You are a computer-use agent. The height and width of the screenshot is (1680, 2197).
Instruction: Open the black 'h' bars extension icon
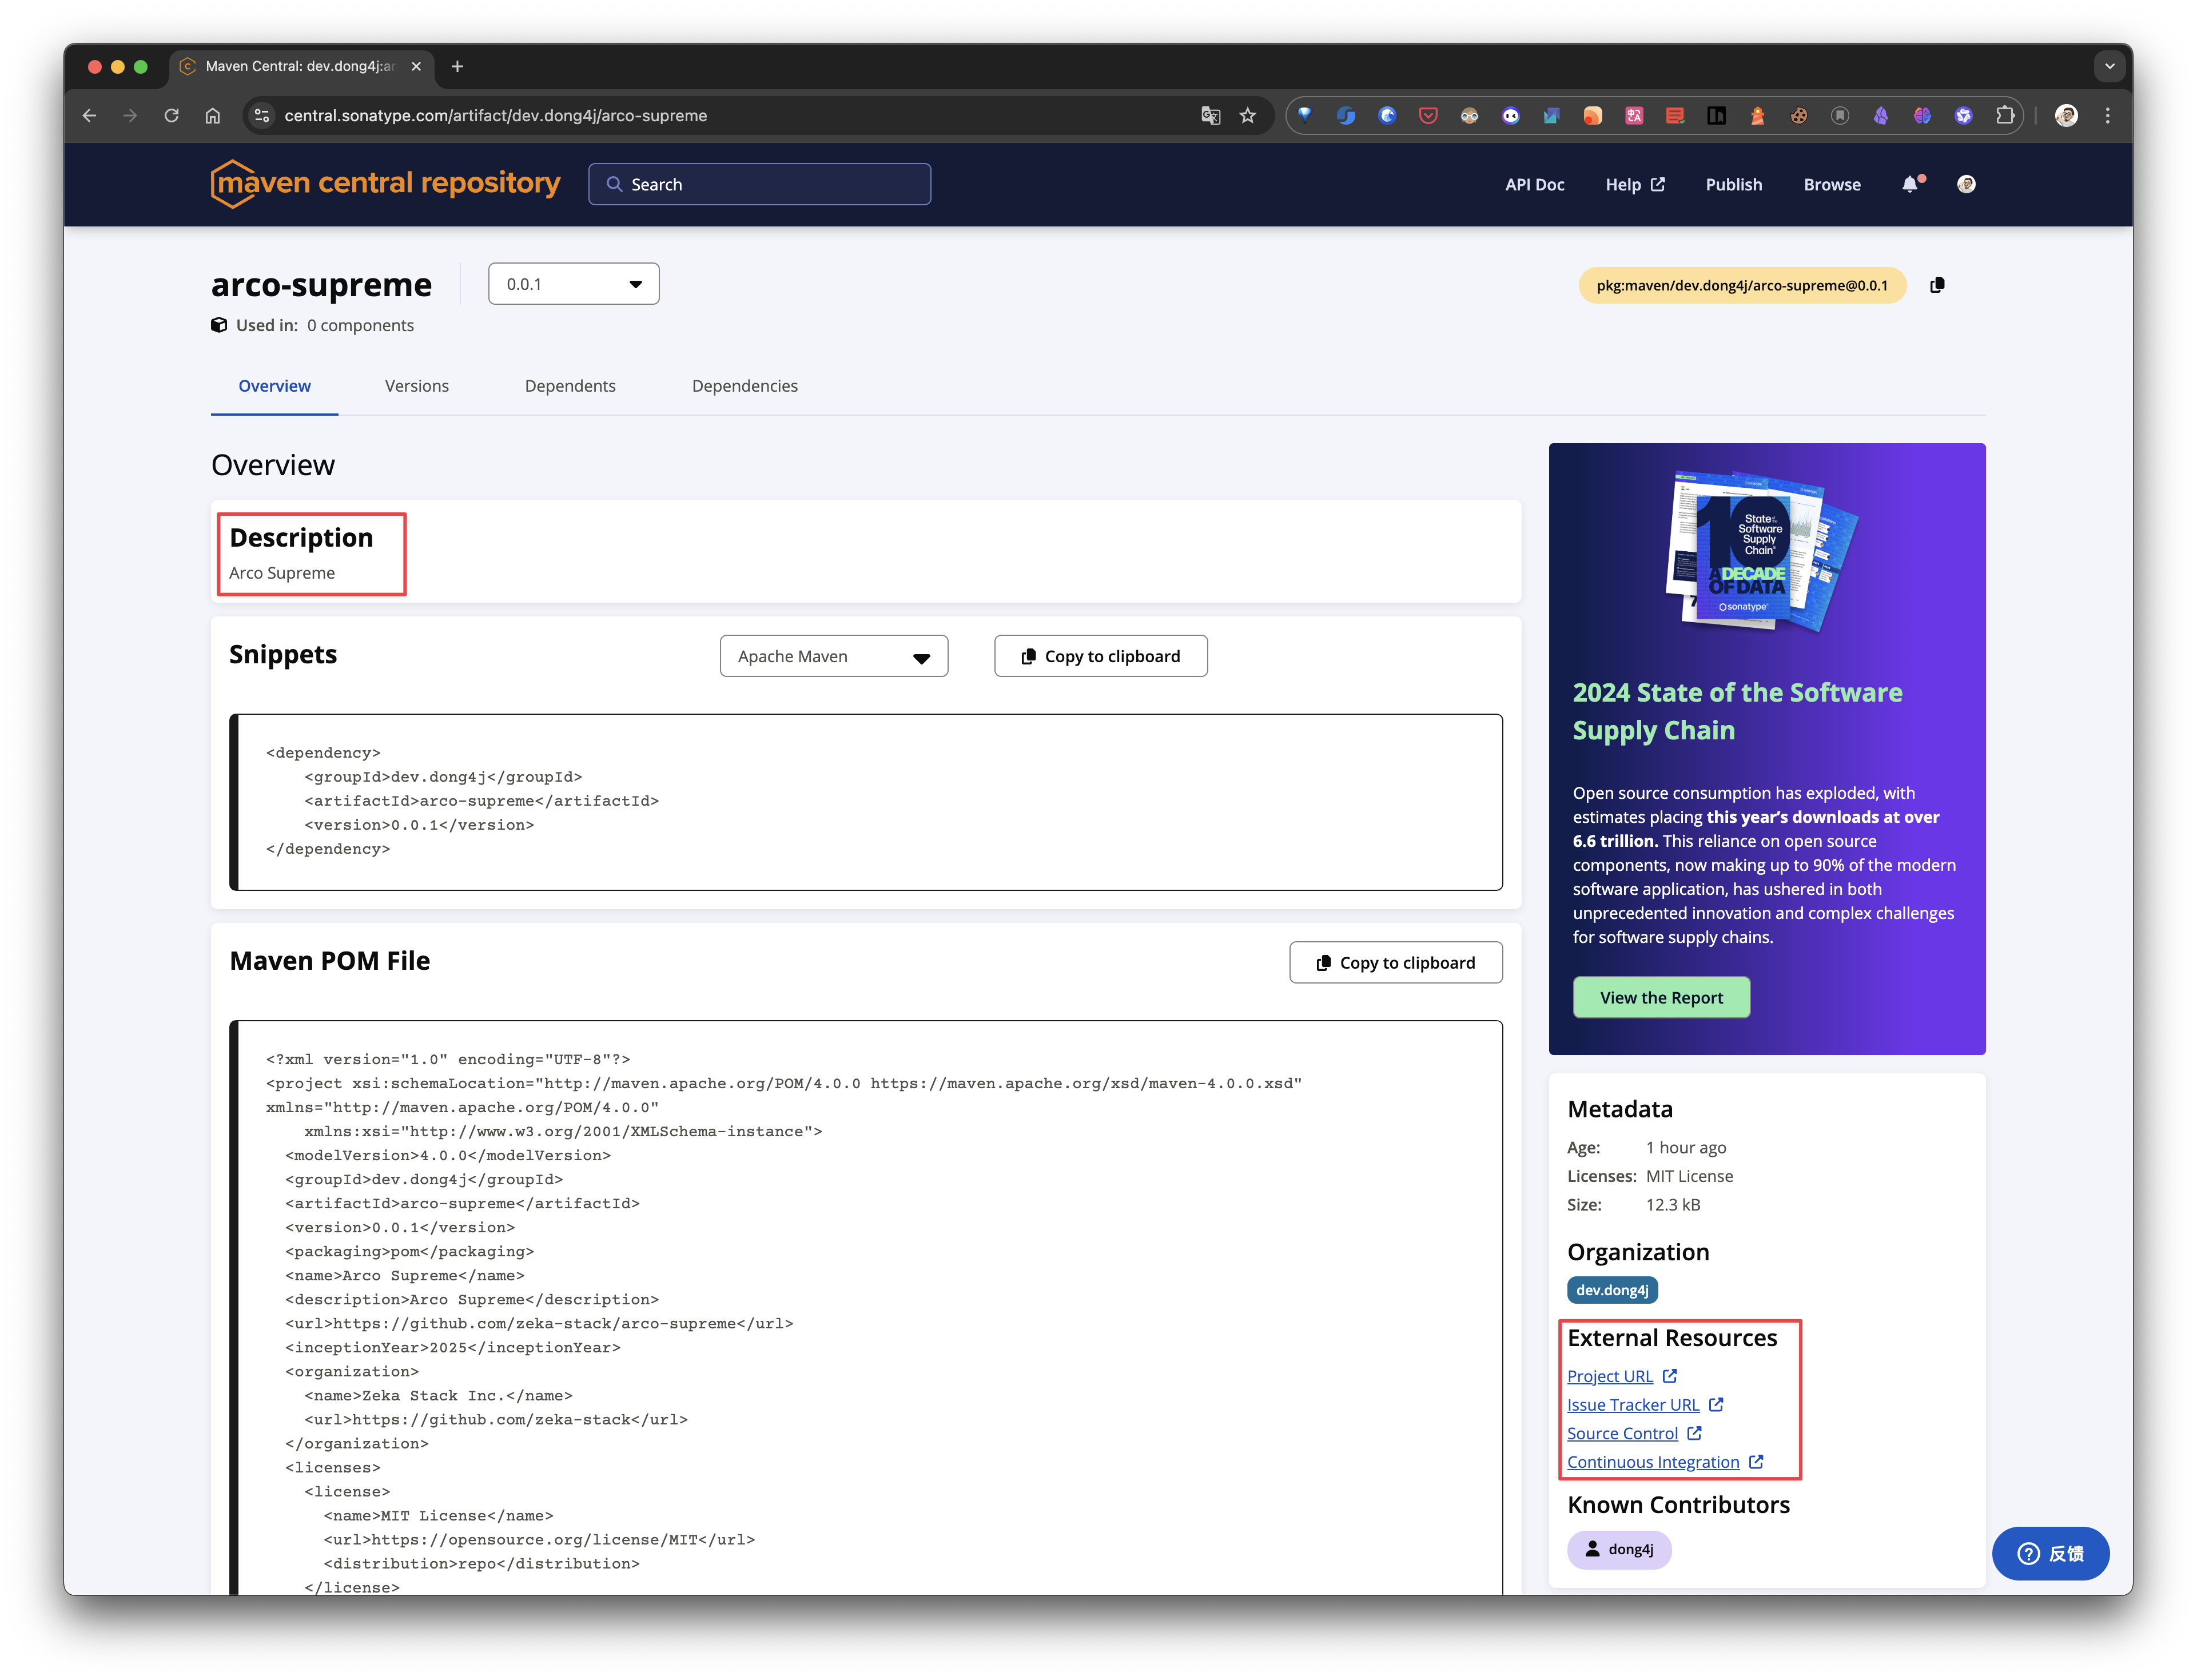pos(1716,116)
